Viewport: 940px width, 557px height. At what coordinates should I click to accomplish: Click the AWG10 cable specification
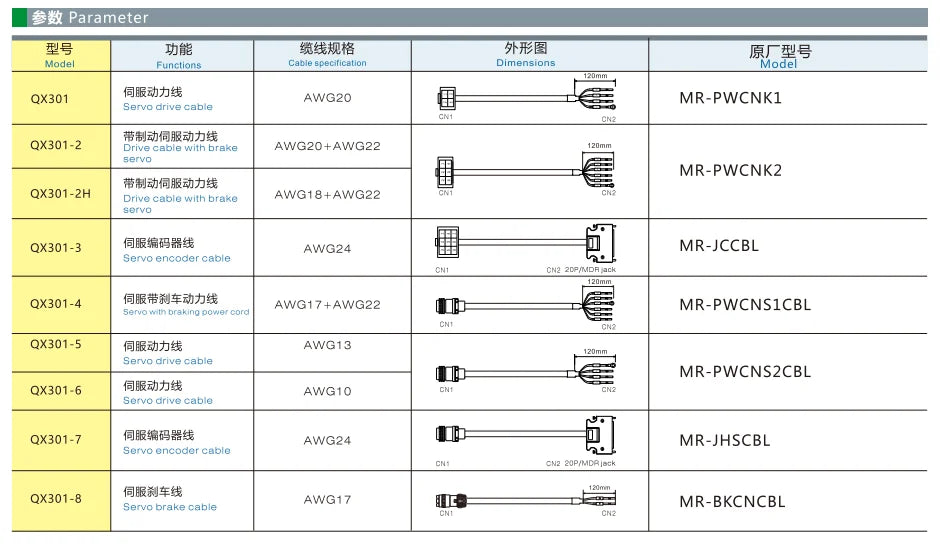tap(327, 391)
